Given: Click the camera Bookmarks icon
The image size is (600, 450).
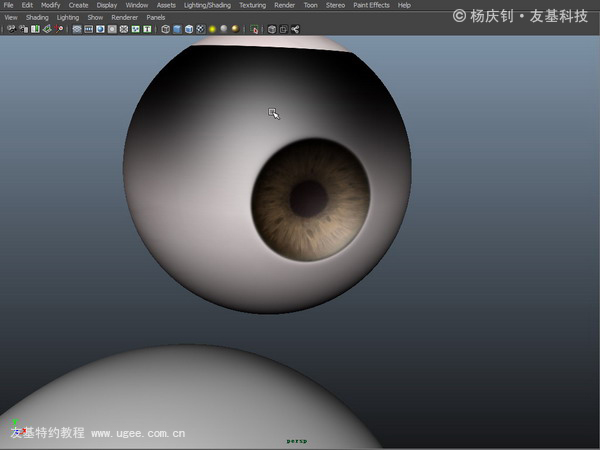Looking at the screenshot, I should (x=35, y=29).
